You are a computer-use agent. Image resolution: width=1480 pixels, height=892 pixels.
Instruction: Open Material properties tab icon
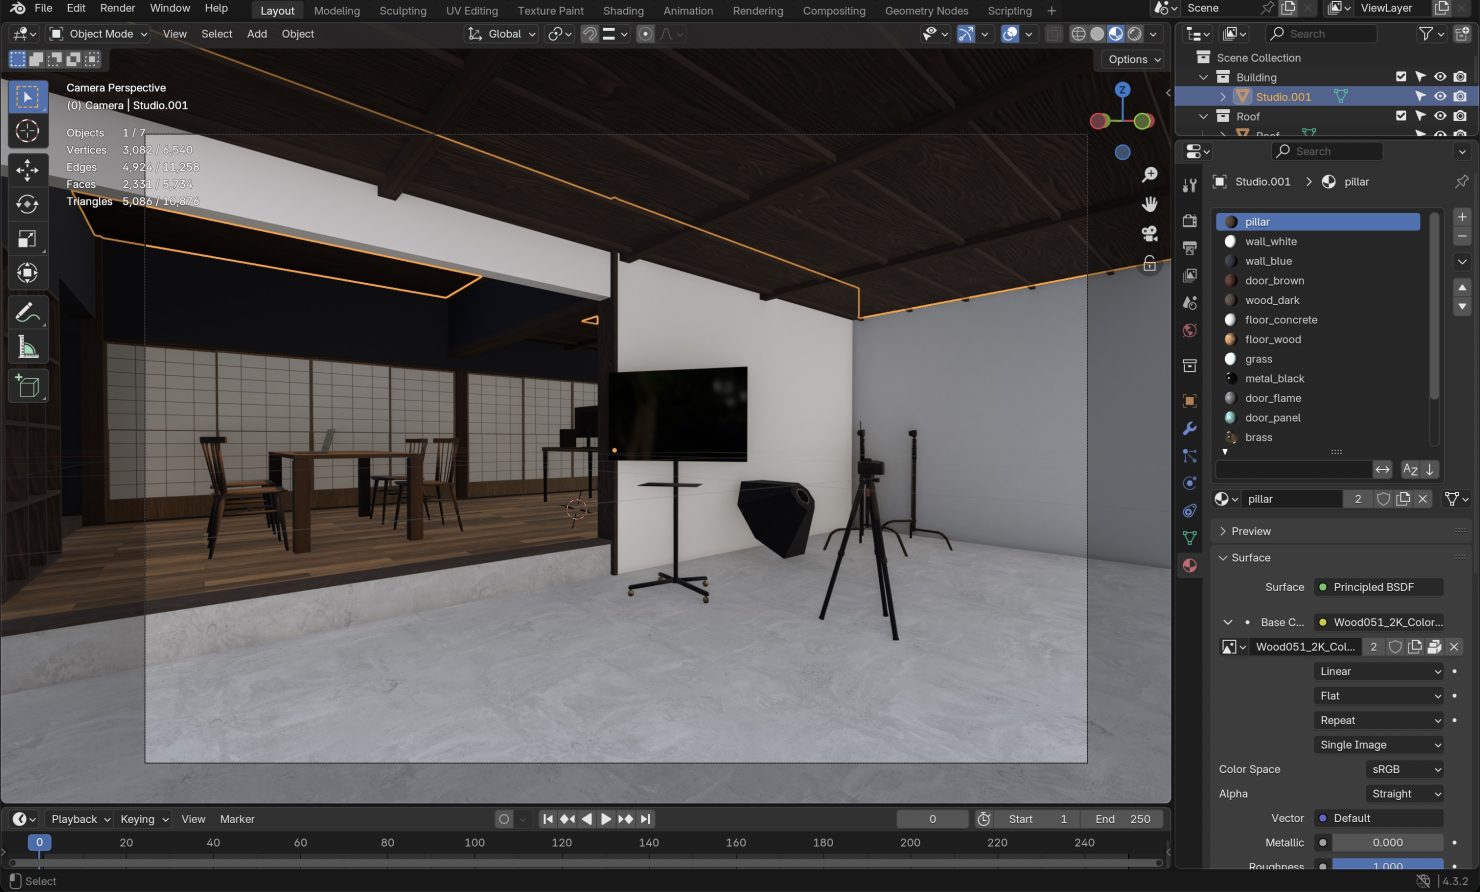pos(1189,565)
